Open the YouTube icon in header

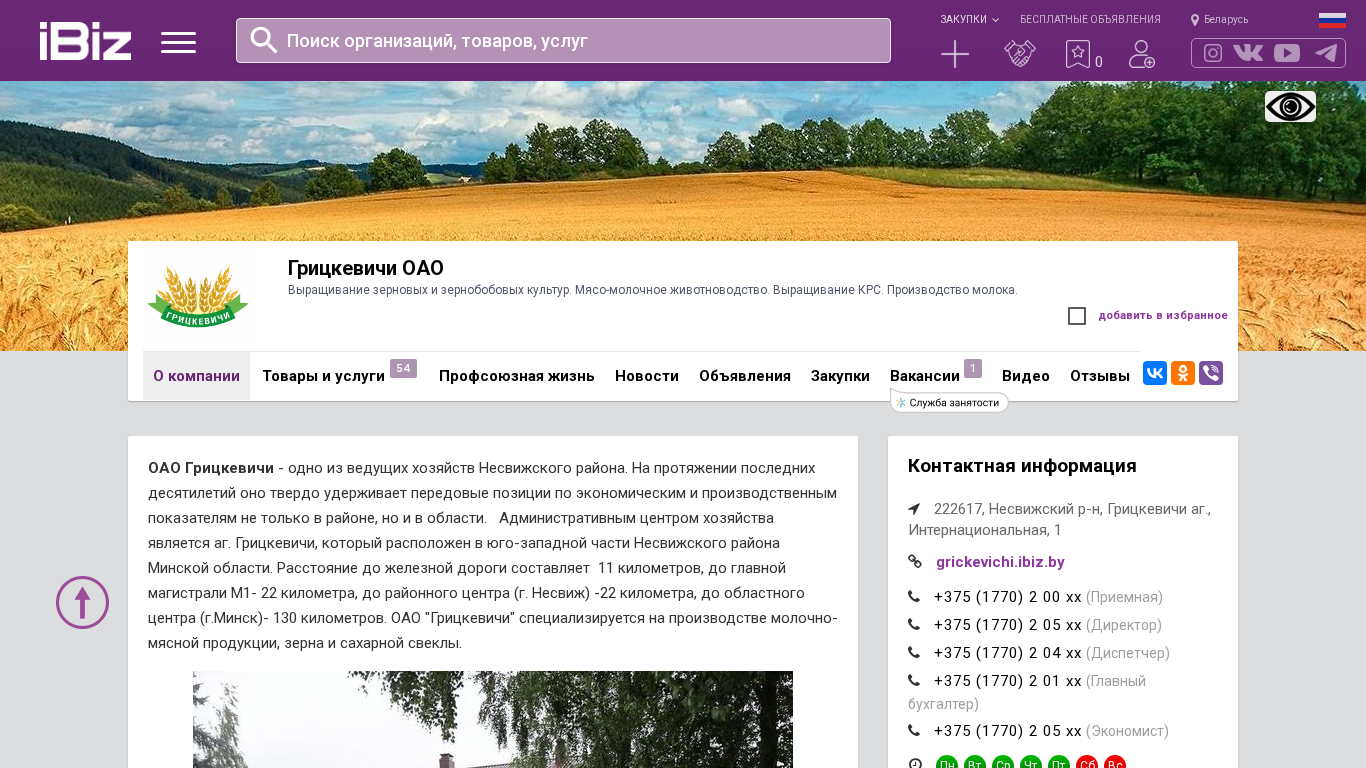(x=1287, y=53)
